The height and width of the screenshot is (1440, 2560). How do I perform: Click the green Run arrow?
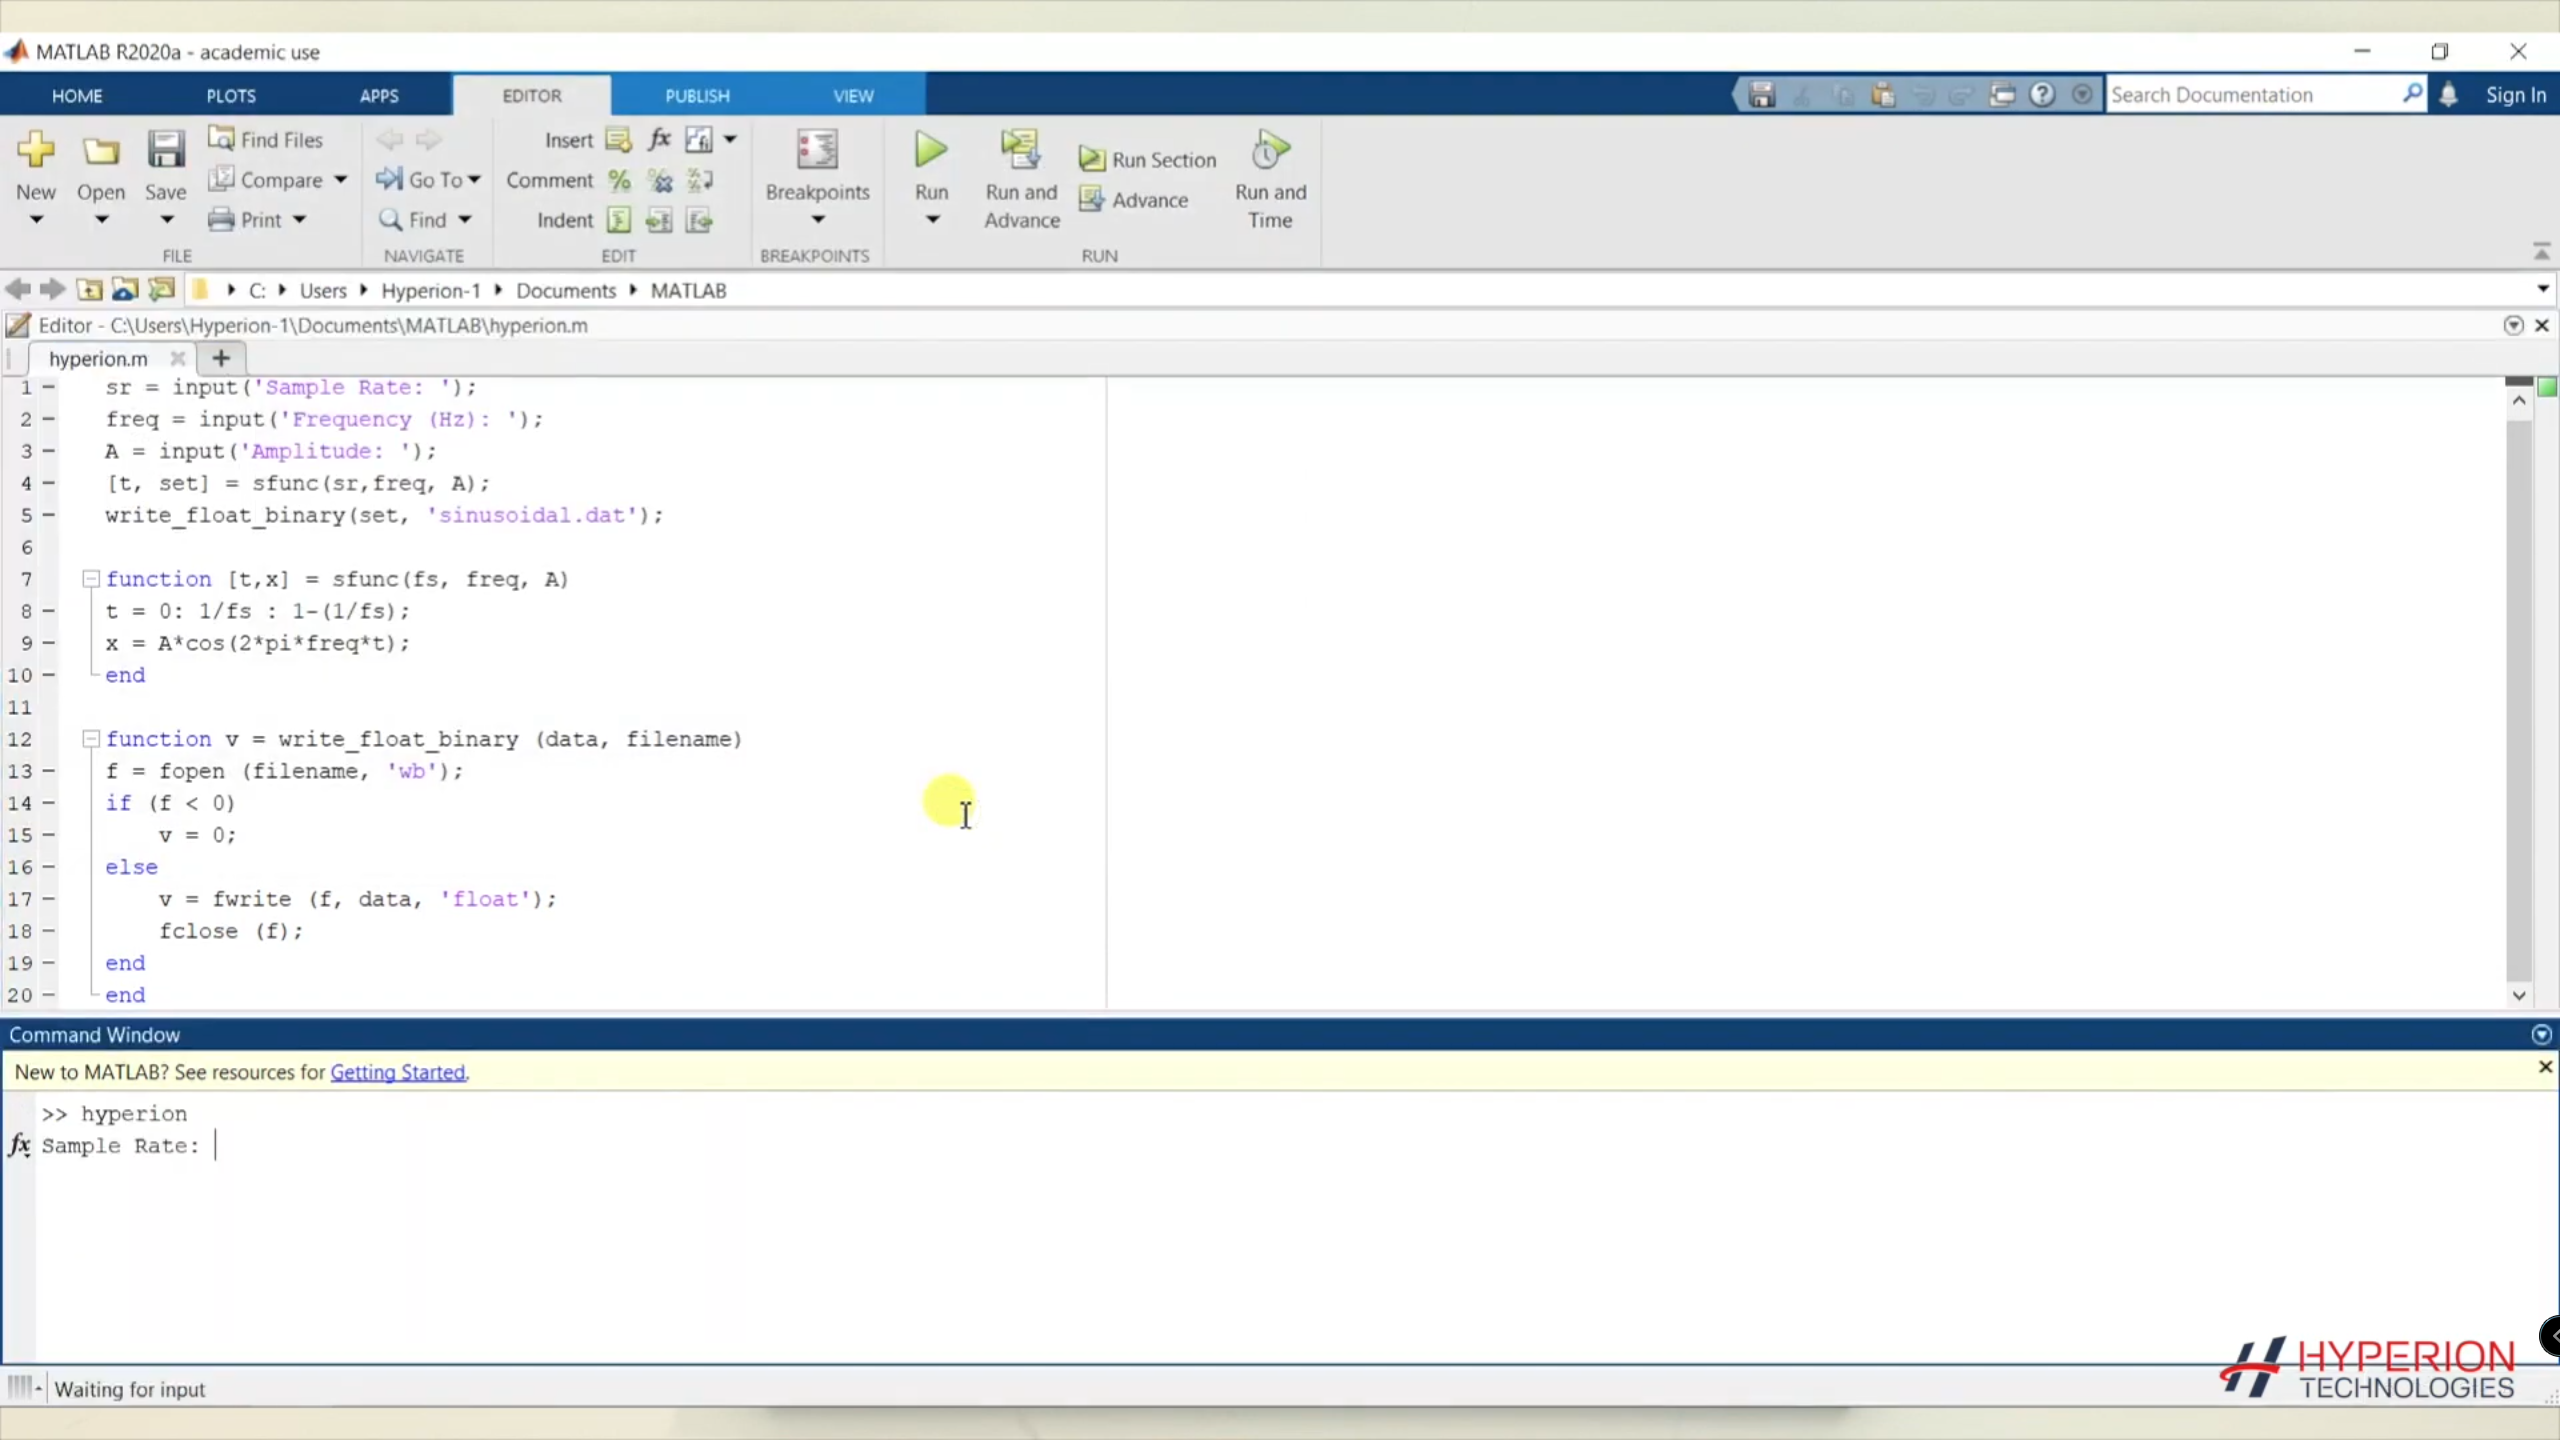point(931,150)
